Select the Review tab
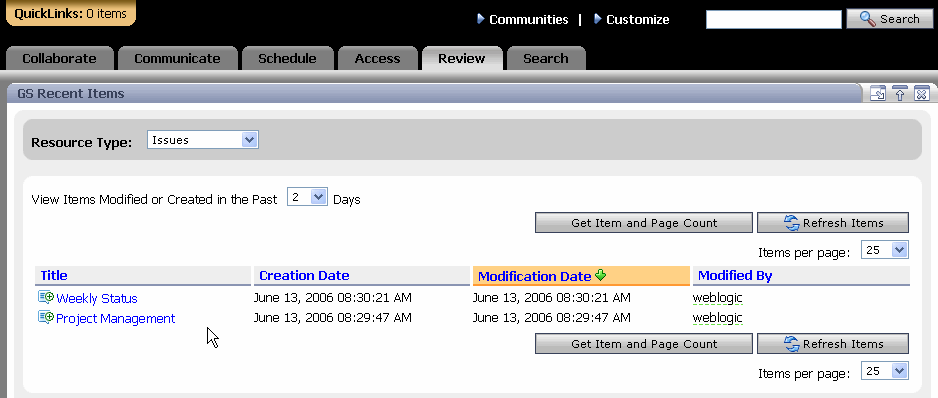 click(461, 59)
